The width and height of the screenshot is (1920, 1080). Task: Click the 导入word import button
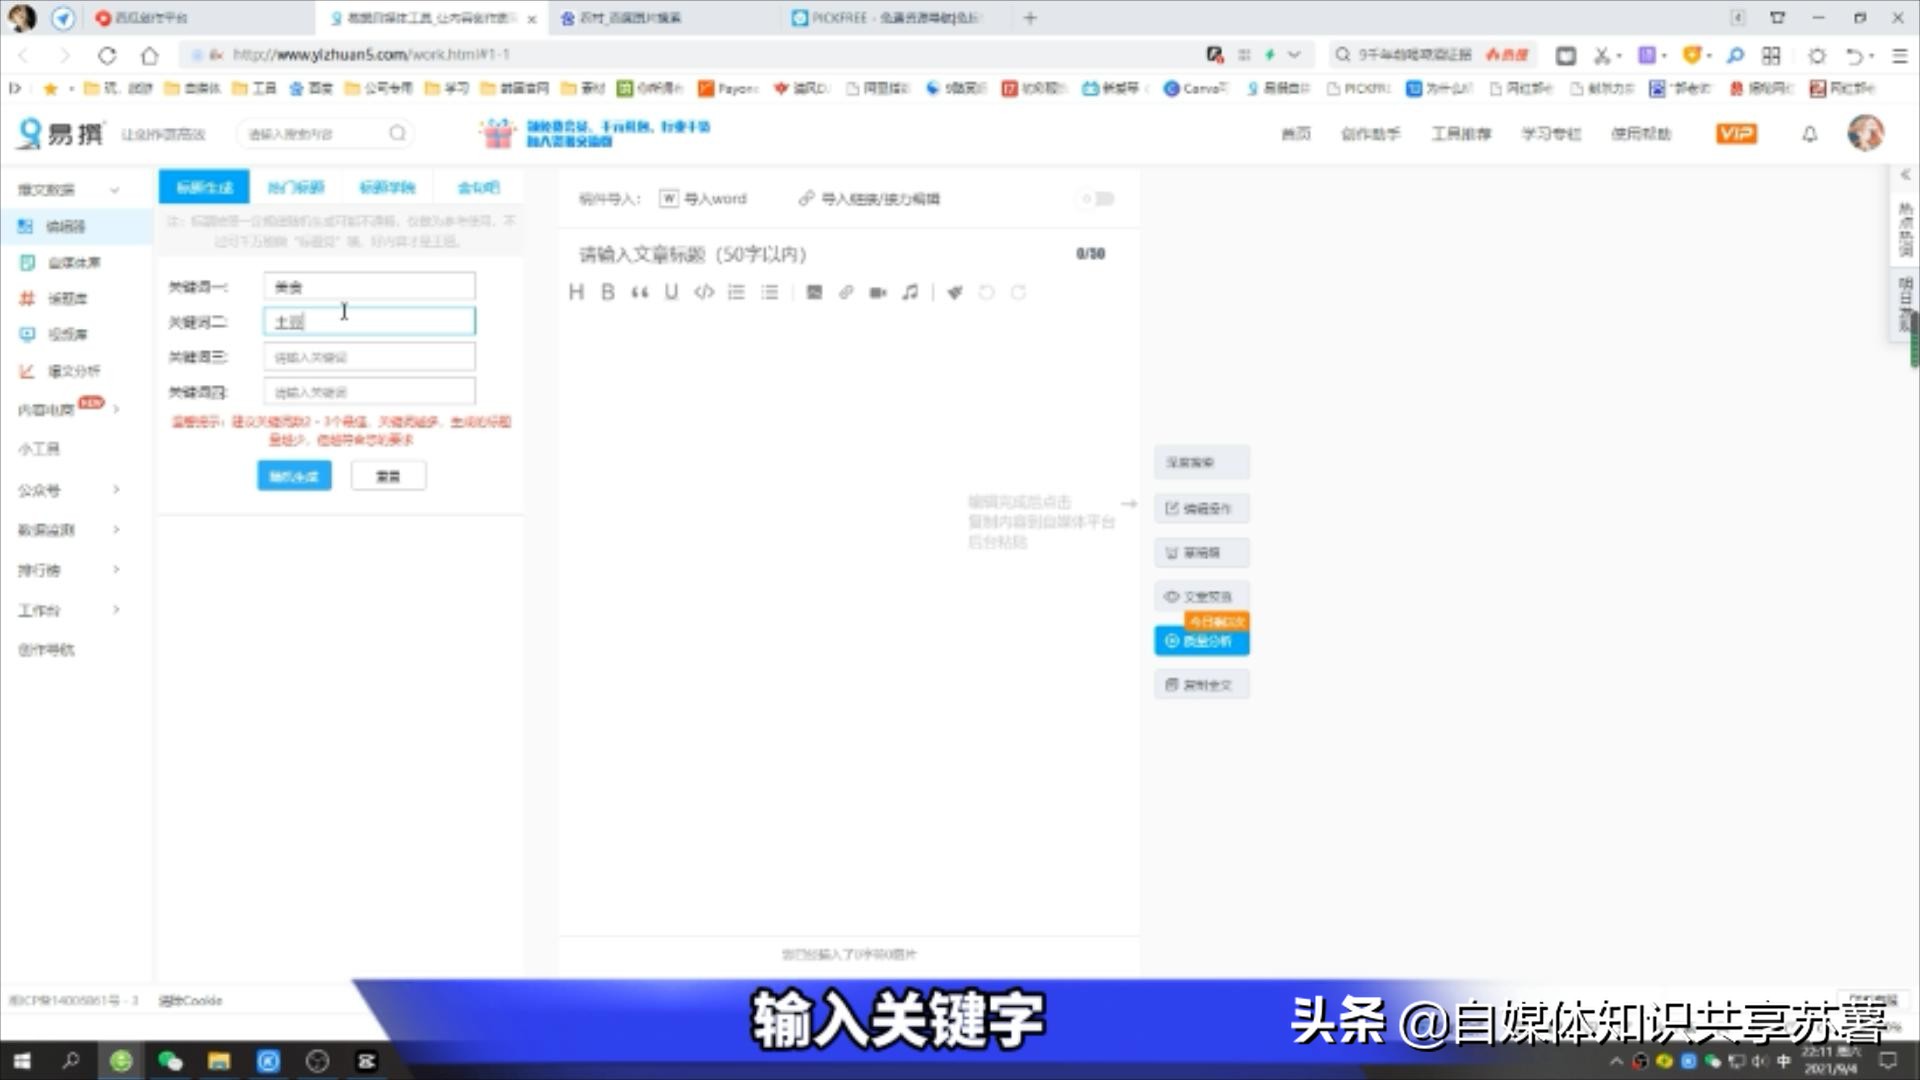point(703,198)
